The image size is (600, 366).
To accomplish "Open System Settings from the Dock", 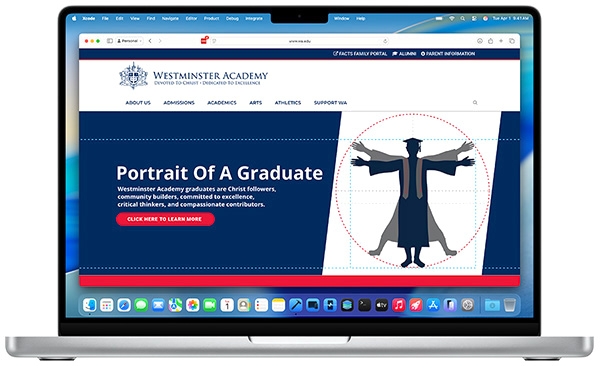I will 467,305.
